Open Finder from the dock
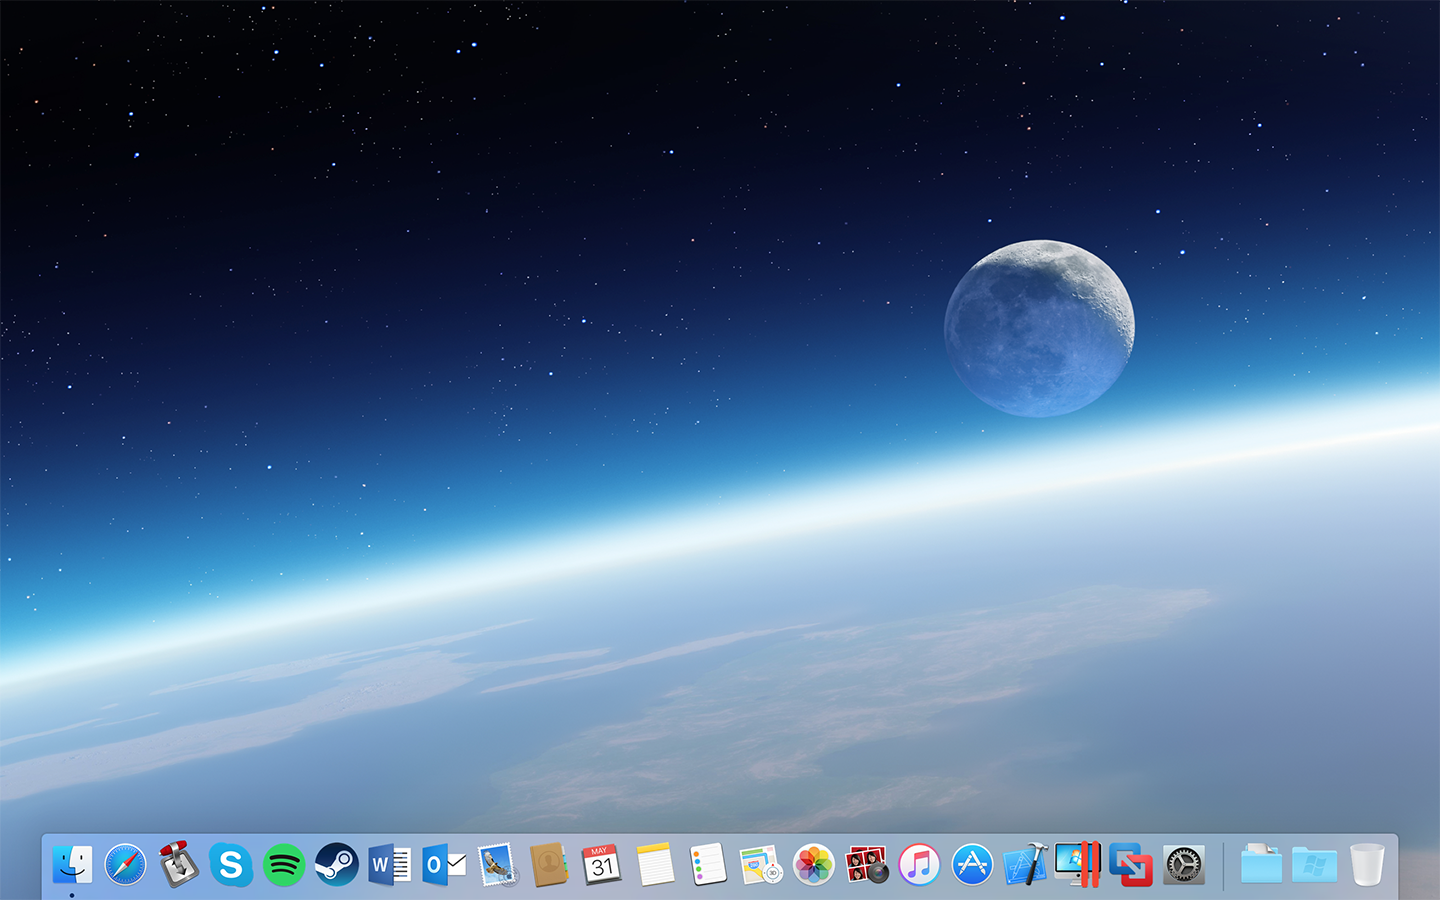 point(72,864)
